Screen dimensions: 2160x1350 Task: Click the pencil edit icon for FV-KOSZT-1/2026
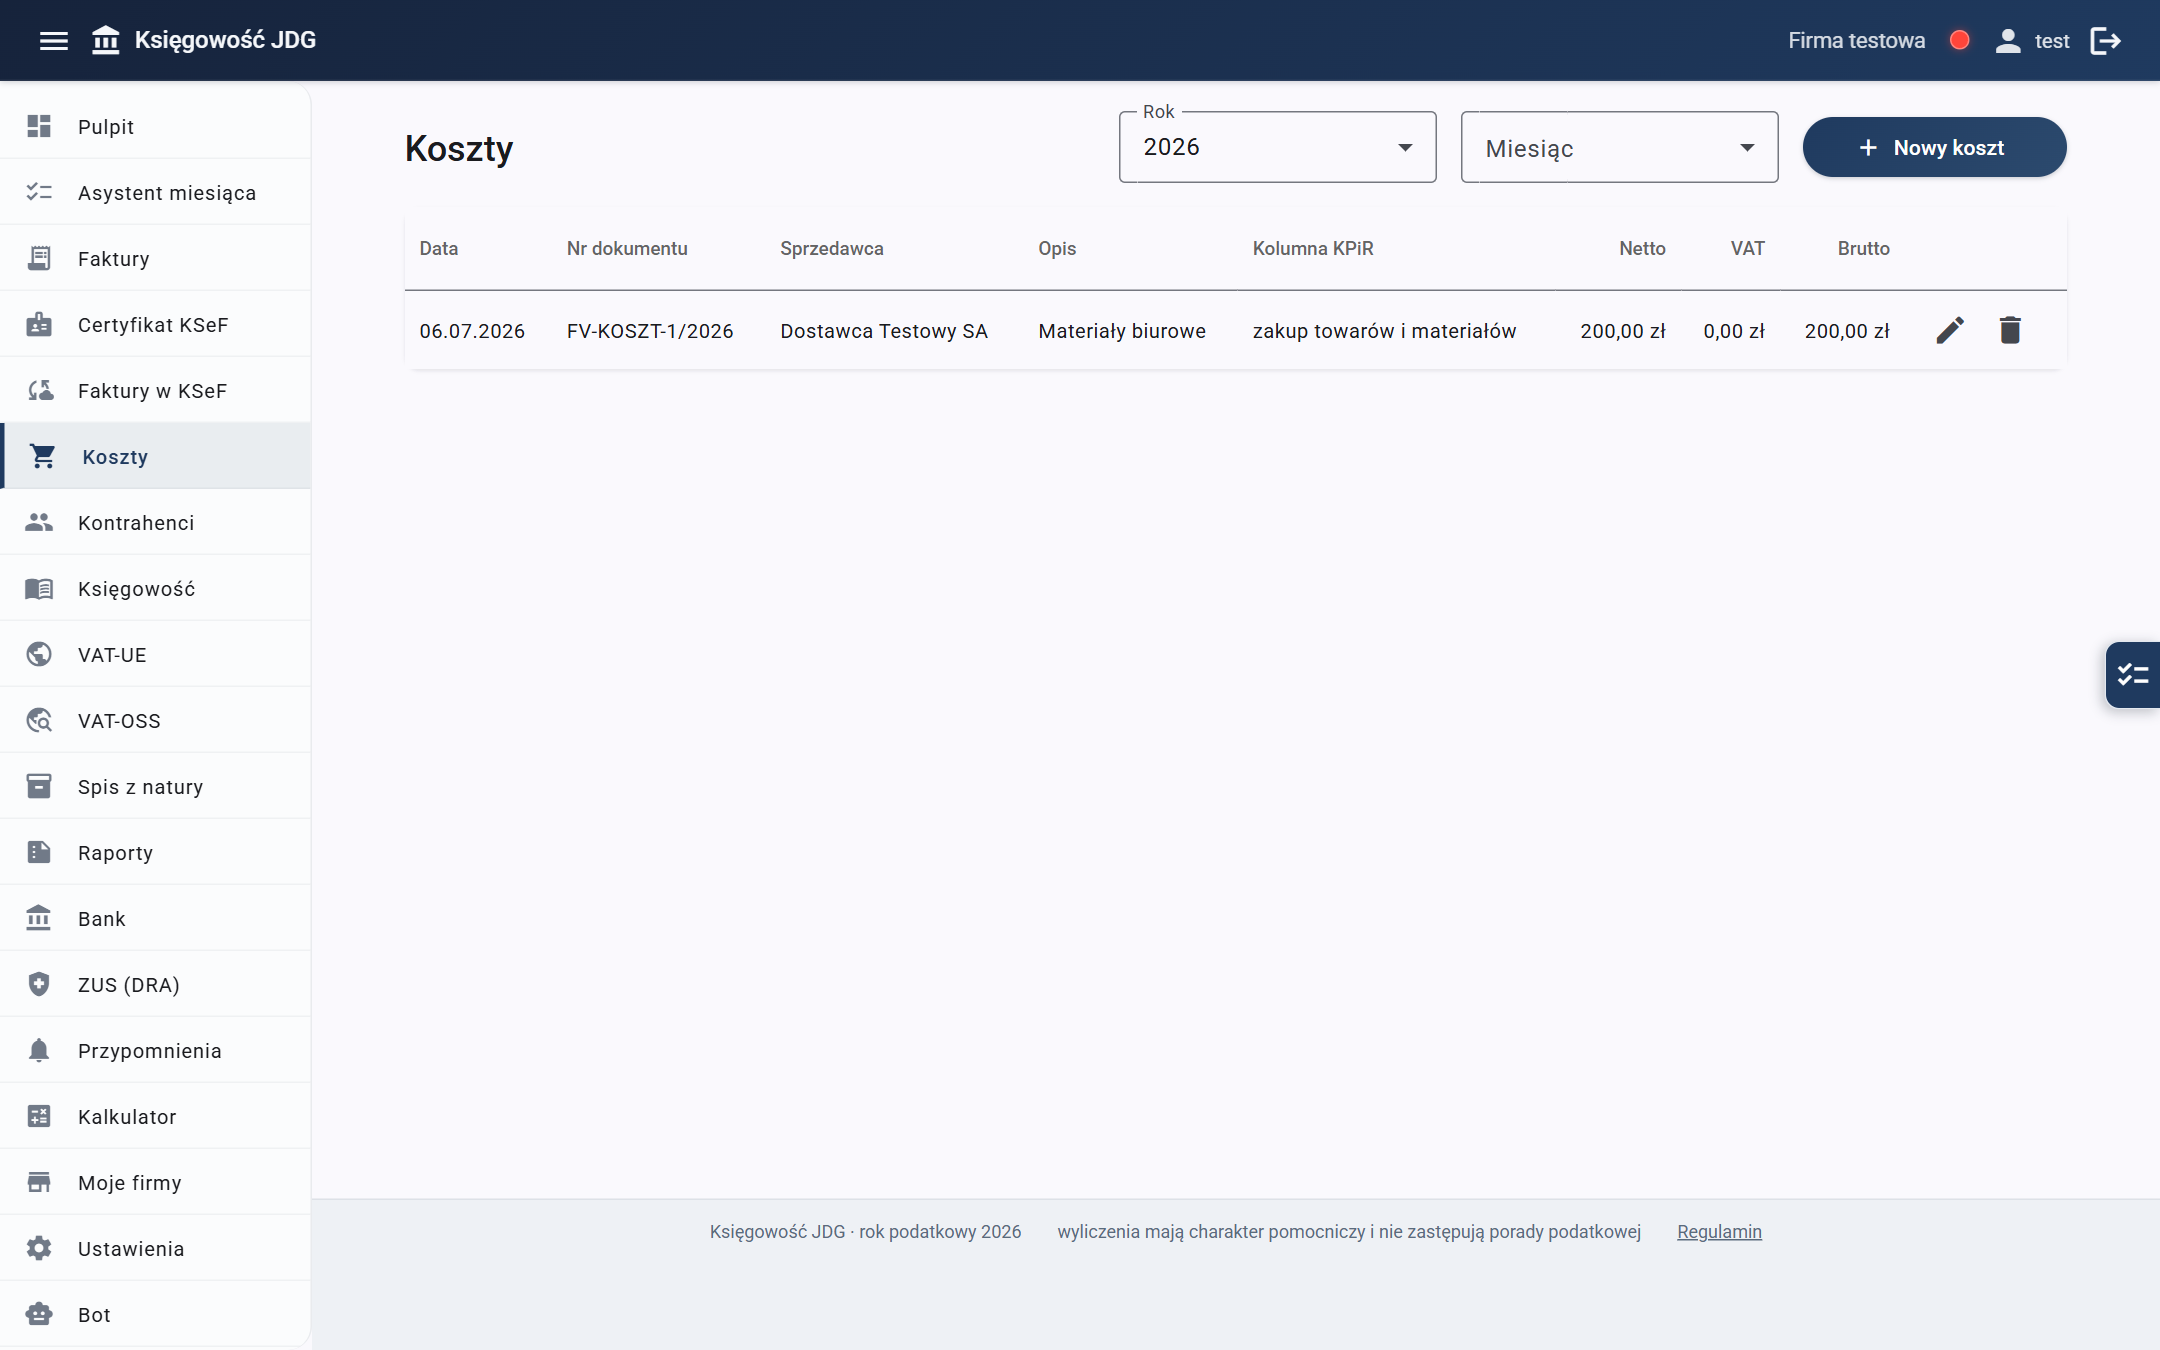pos(1950,330)
